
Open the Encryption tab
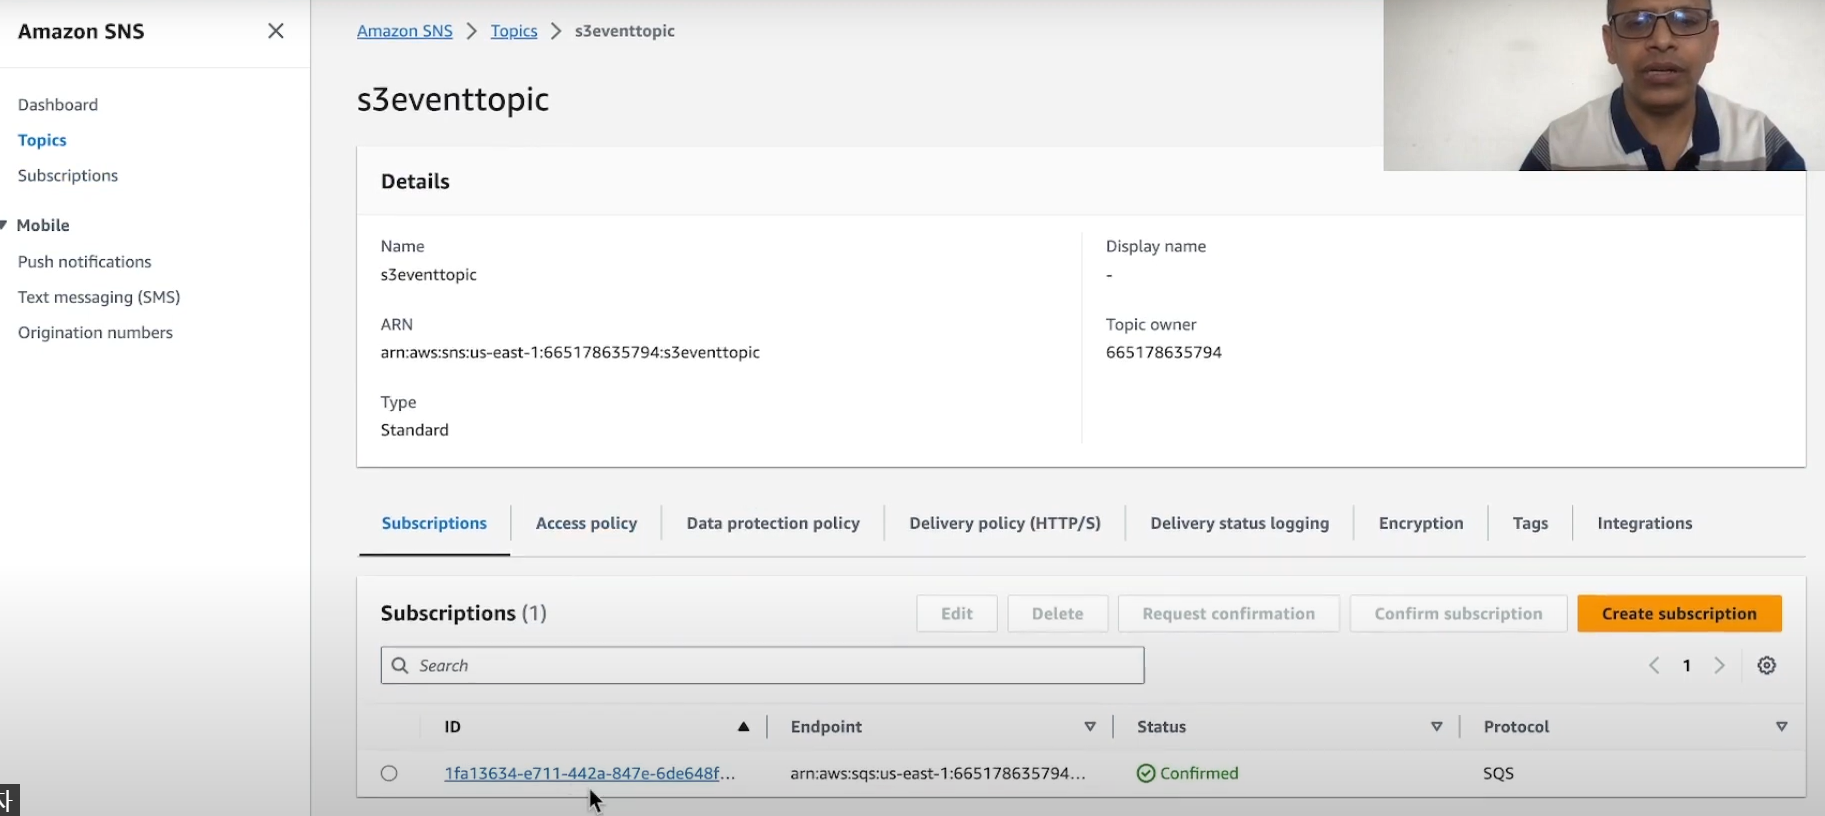1421,523
